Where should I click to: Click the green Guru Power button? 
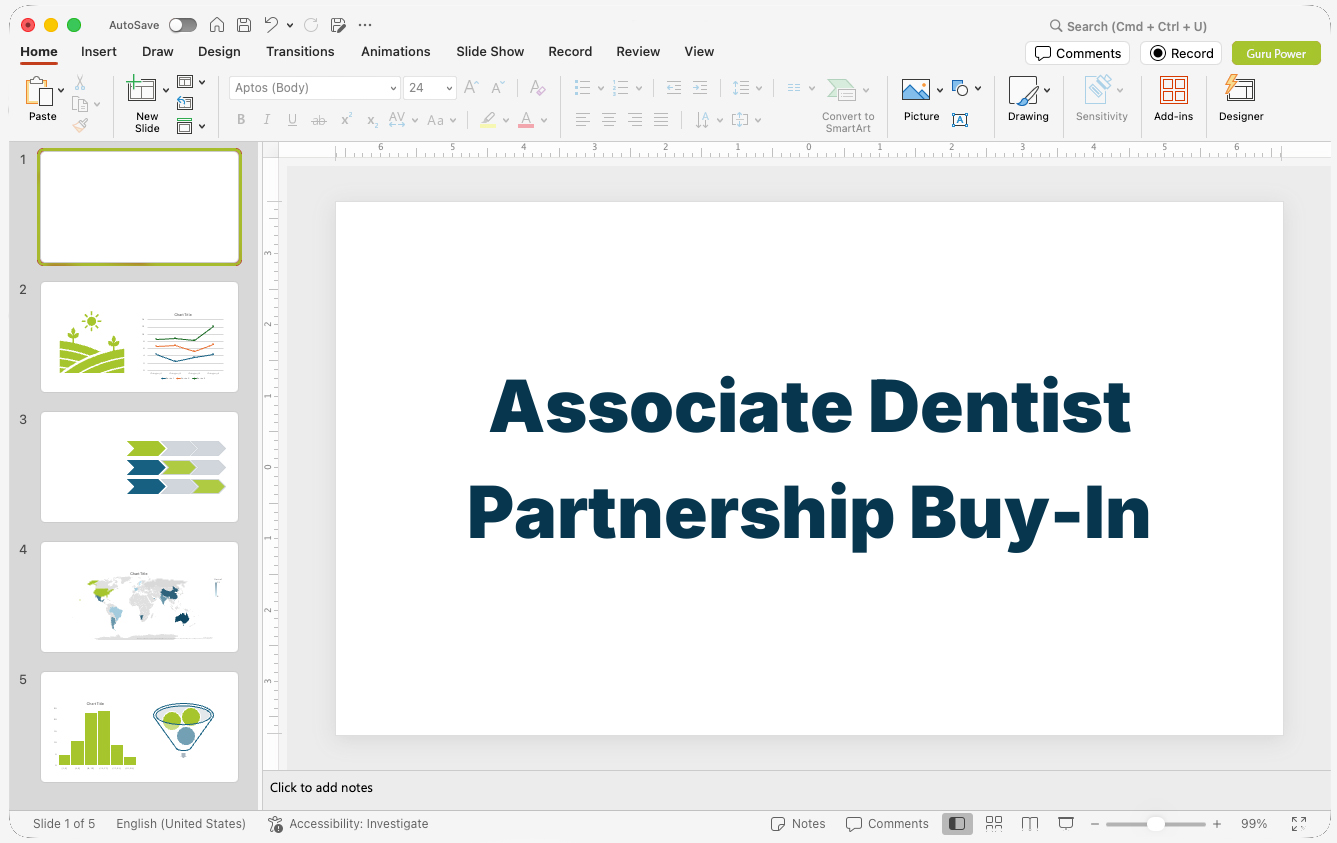[x=1276, y=53]
